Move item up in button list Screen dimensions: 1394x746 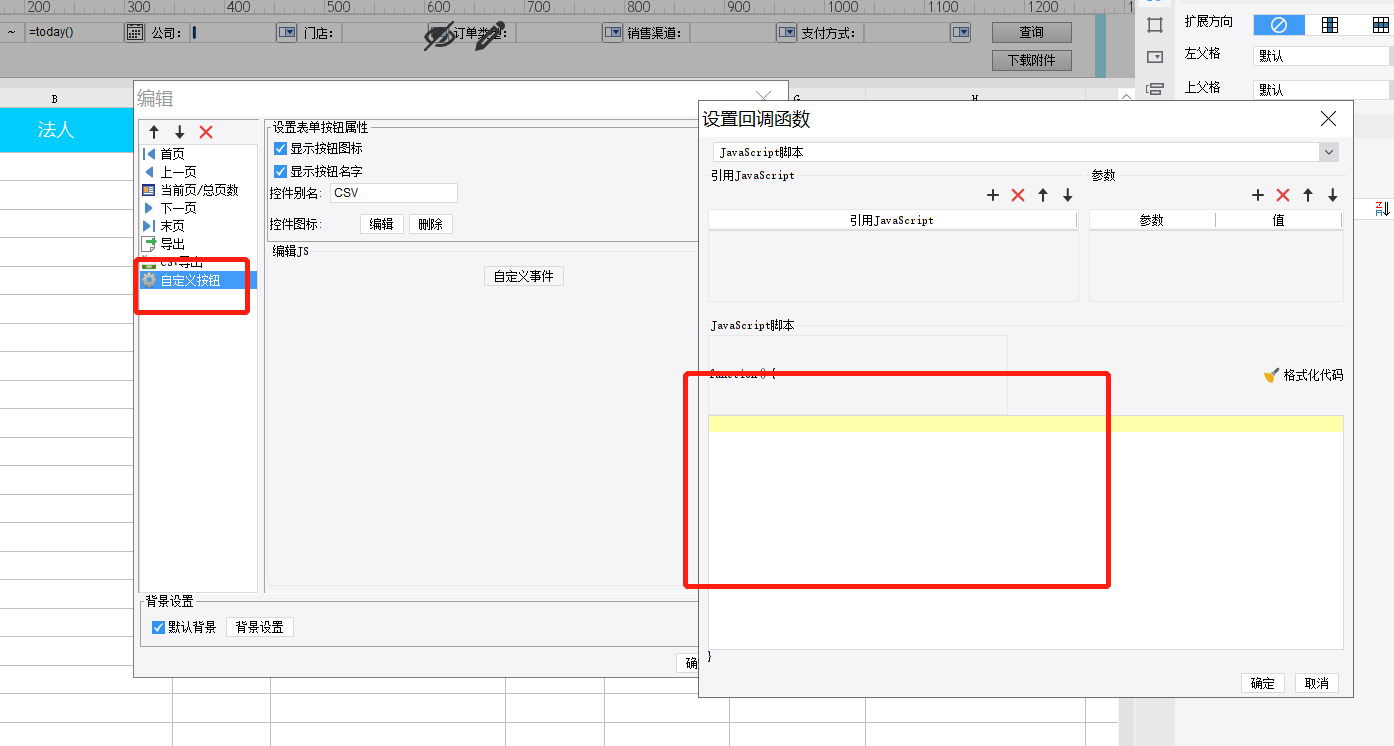coord(154,132)
